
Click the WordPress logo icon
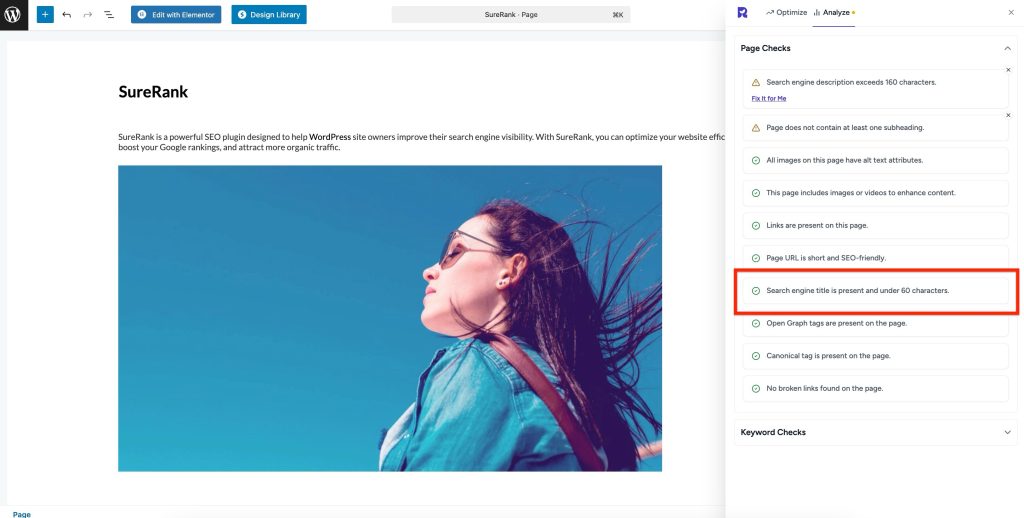tap(13, 15)
